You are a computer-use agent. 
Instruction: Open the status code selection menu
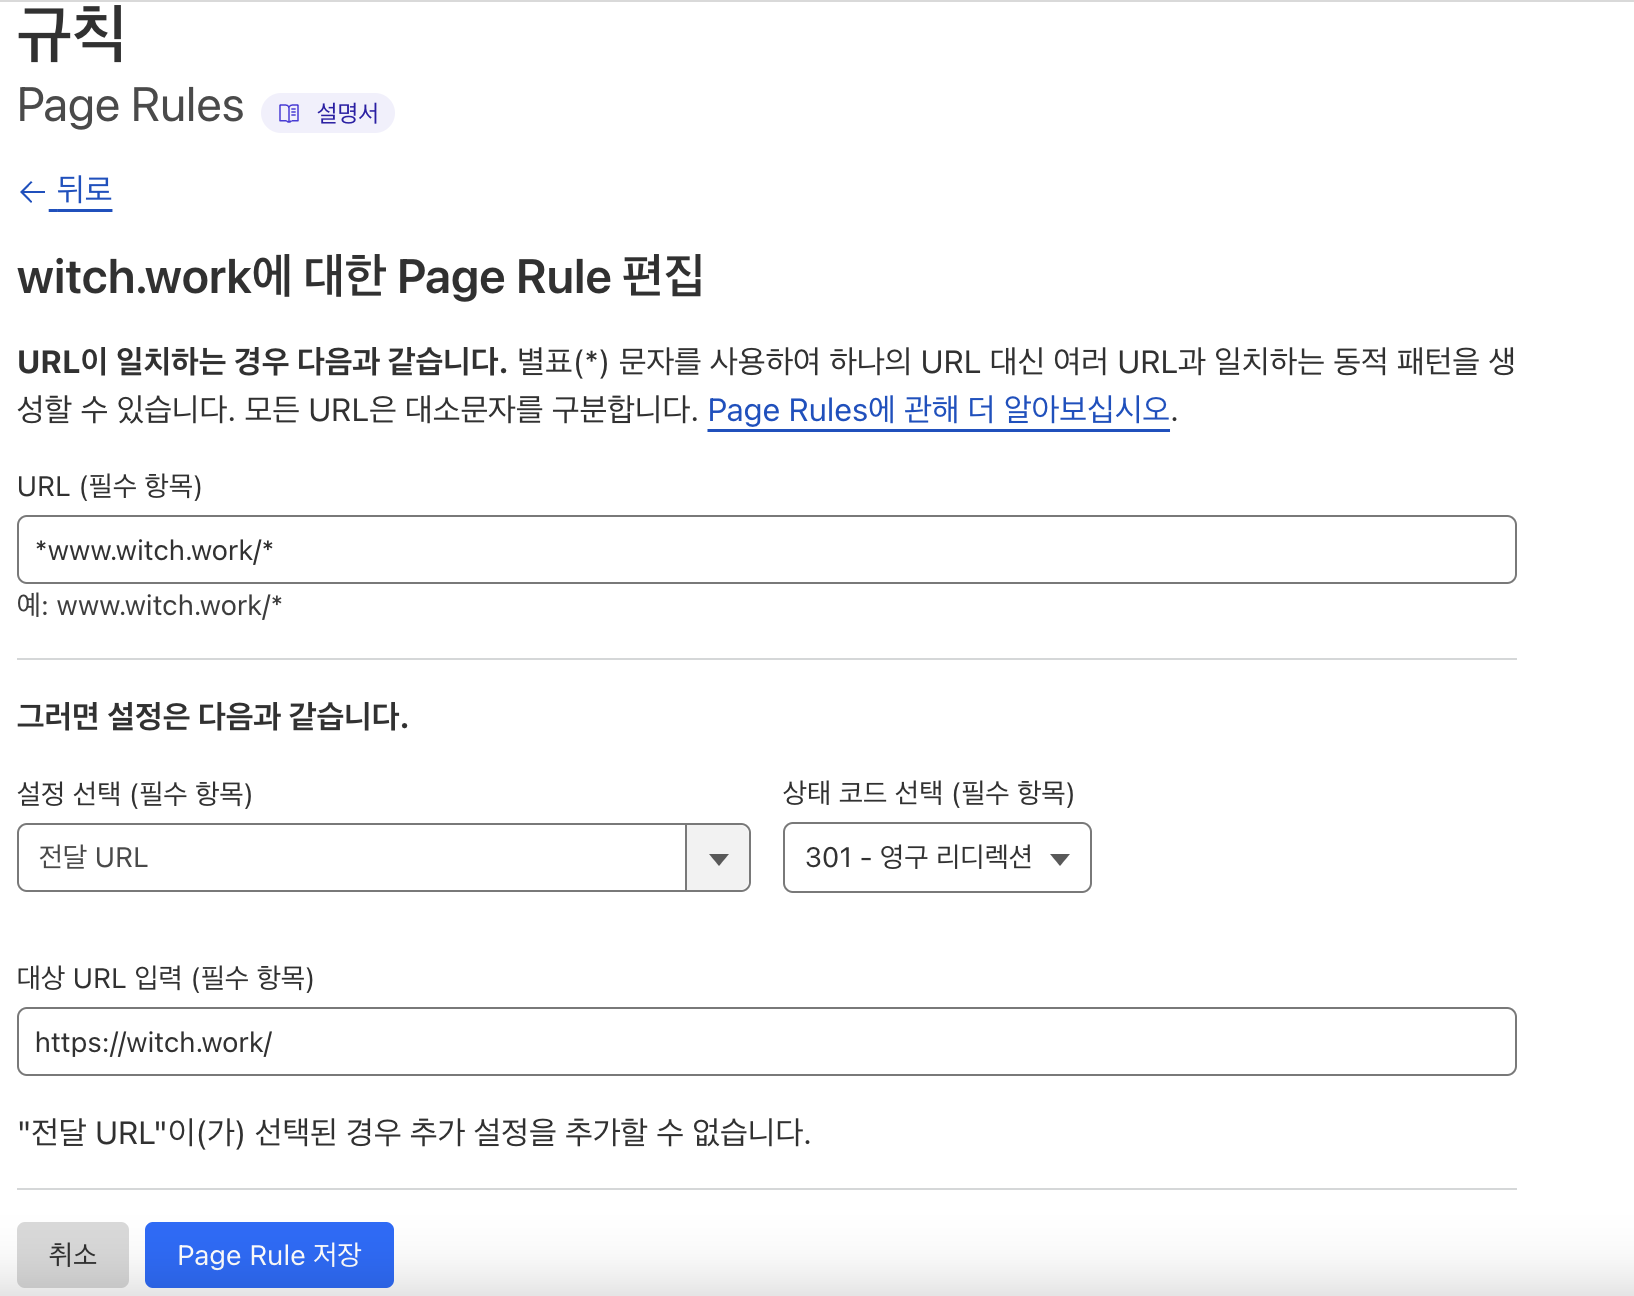pyautogui.click(x=936, y=857)
